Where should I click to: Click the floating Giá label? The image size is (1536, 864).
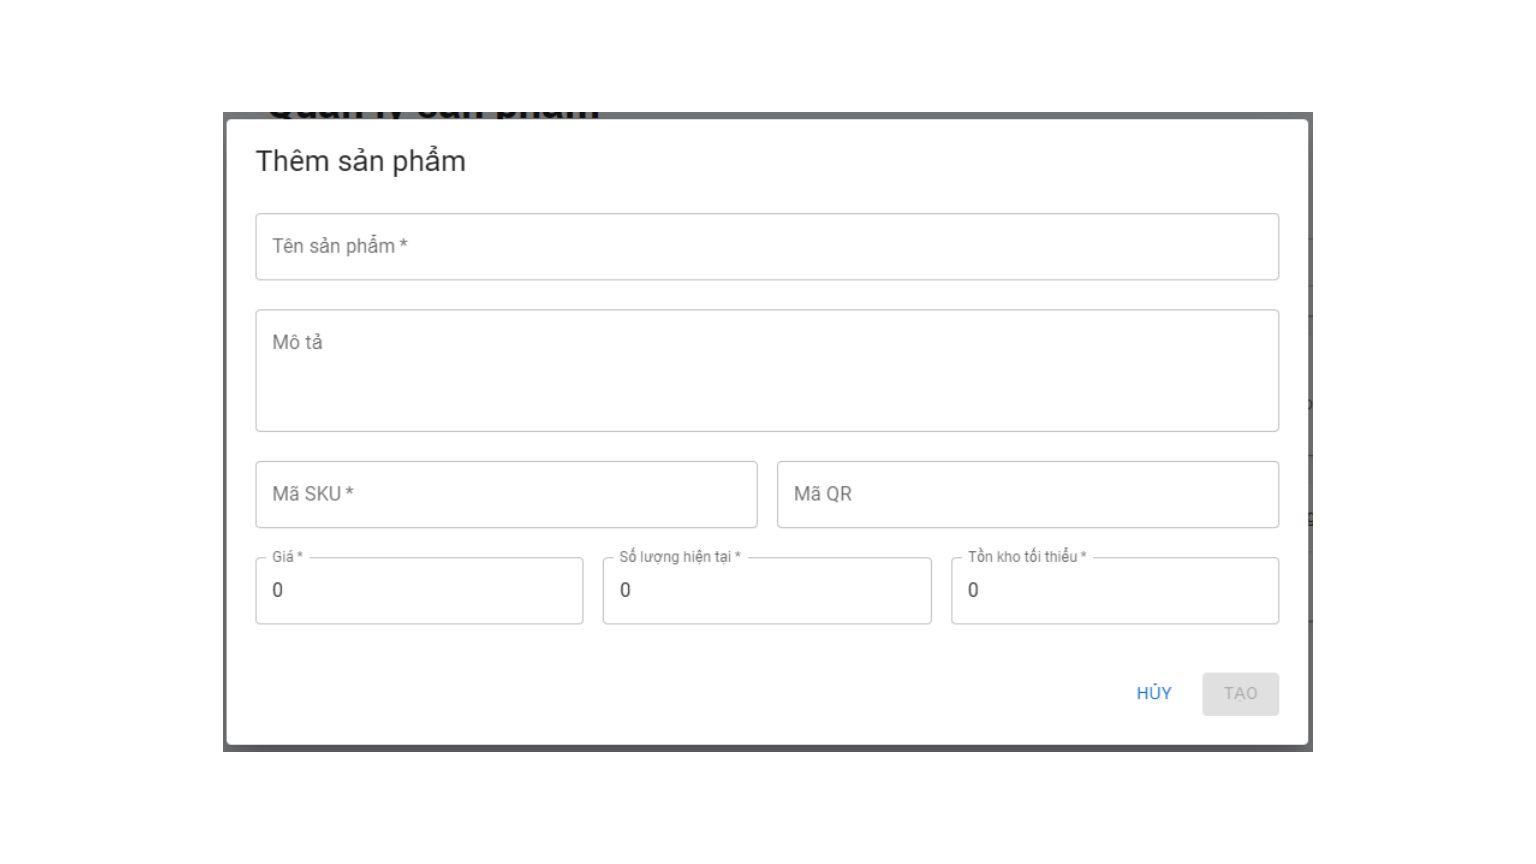[x=287, y=557]
